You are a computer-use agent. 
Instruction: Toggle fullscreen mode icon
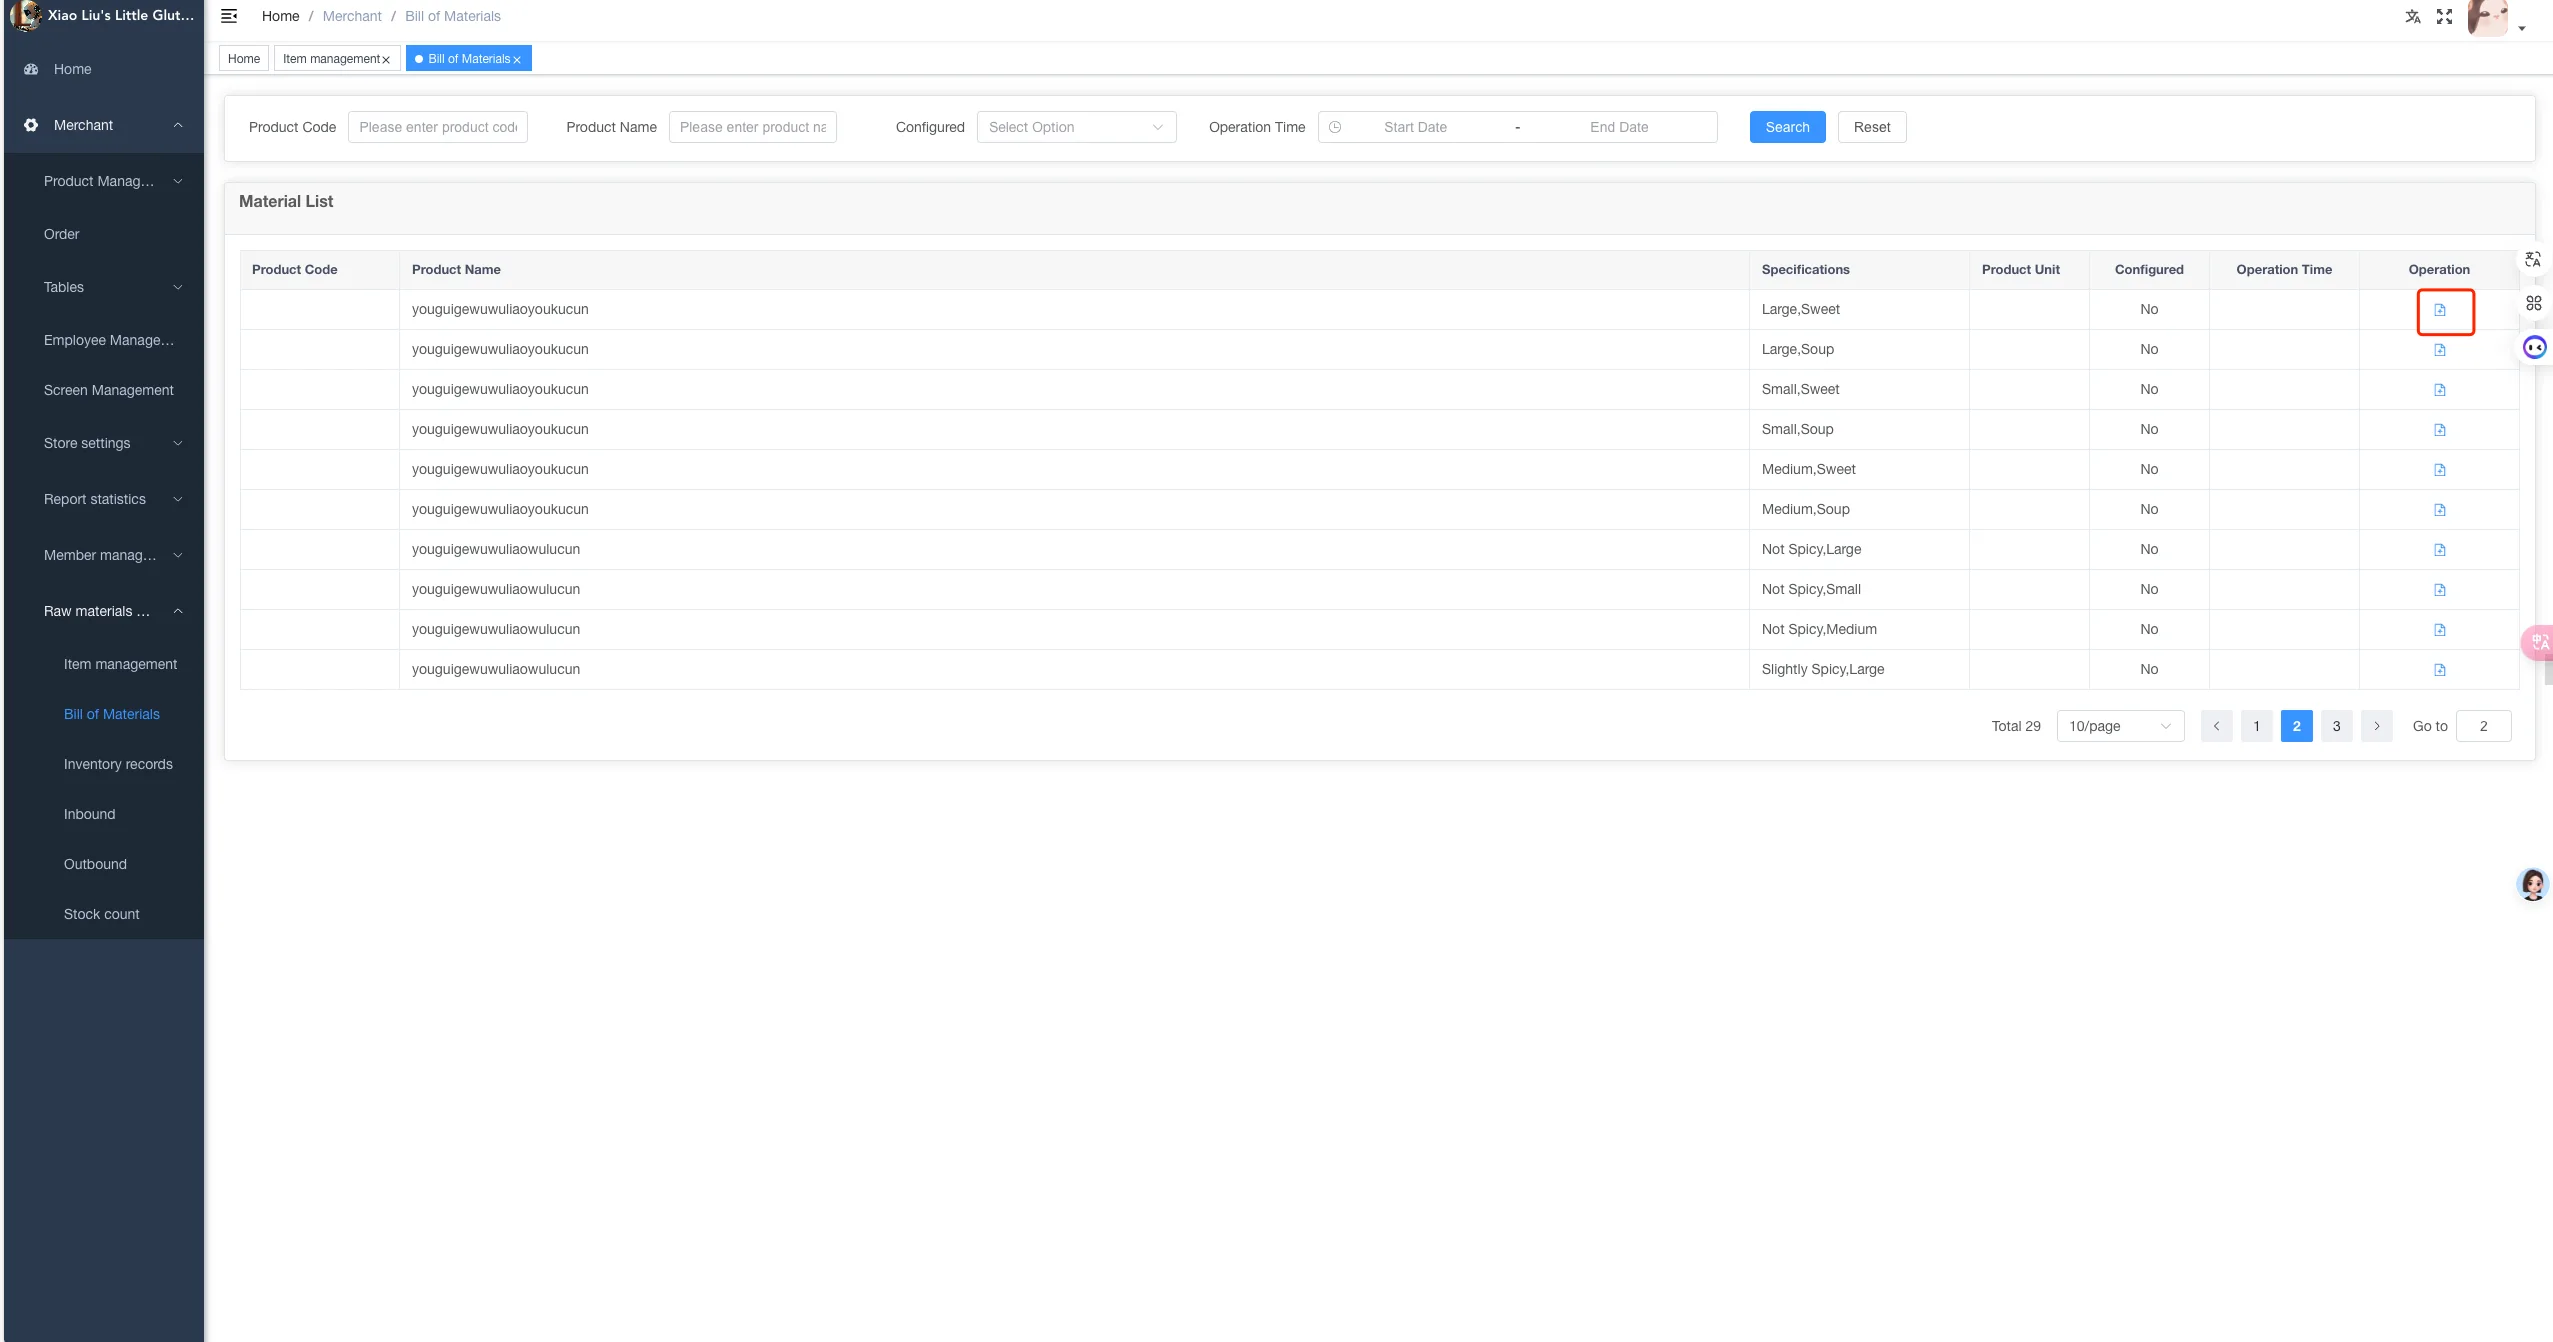2444,16
